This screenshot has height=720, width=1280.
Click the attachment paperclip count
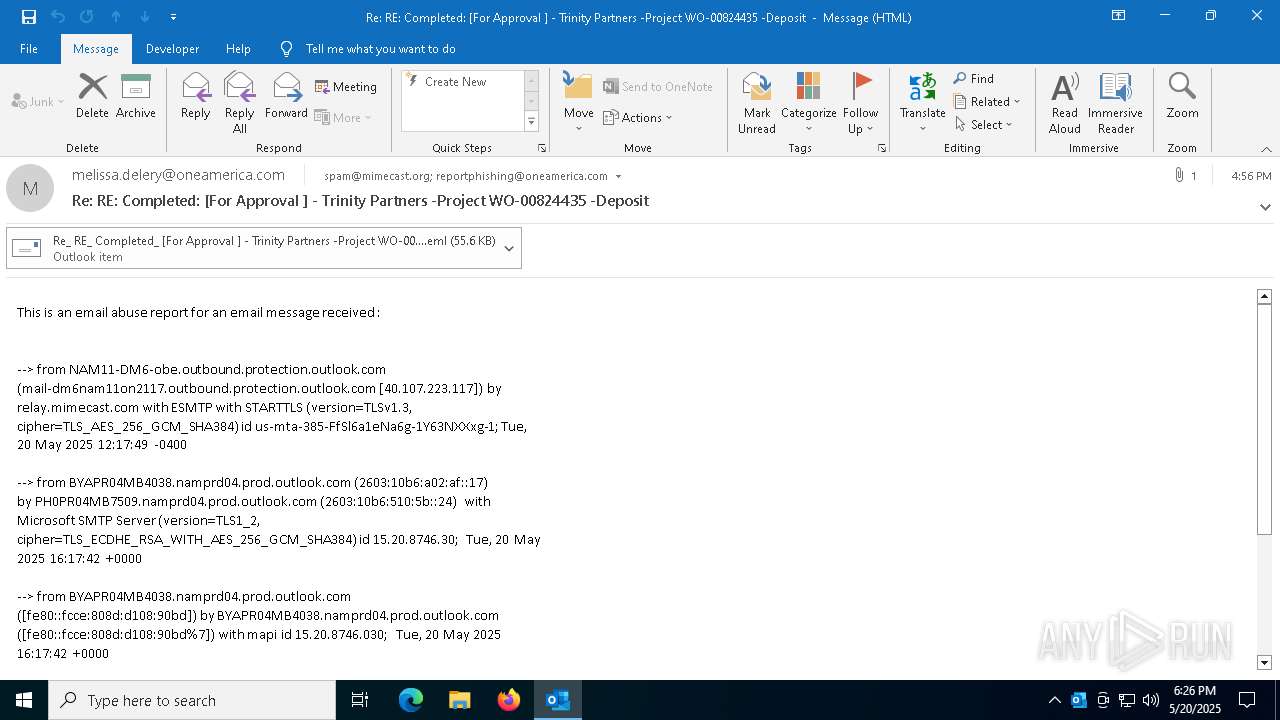[1185, 175]
